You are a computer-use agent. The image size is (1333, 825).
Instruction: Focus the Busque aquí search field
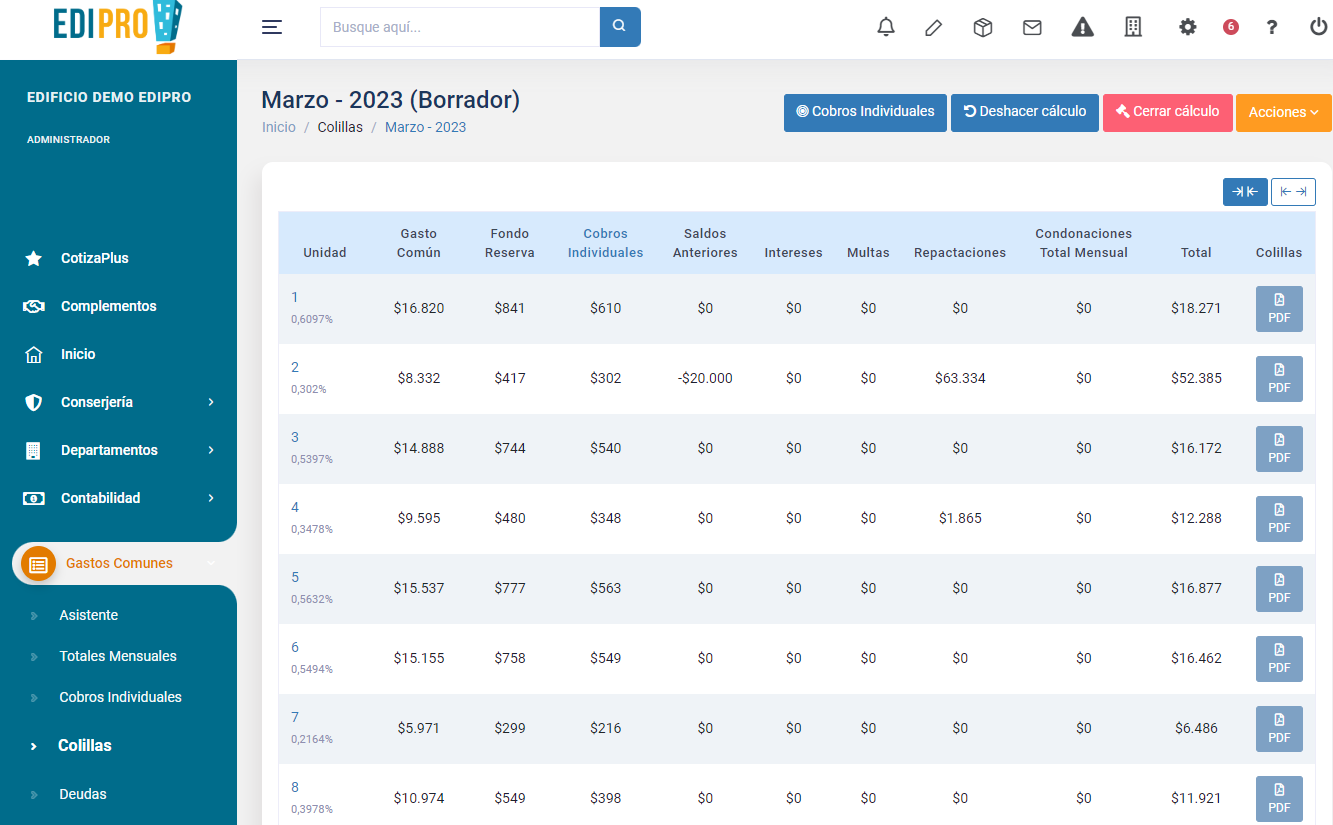point(460,27)
